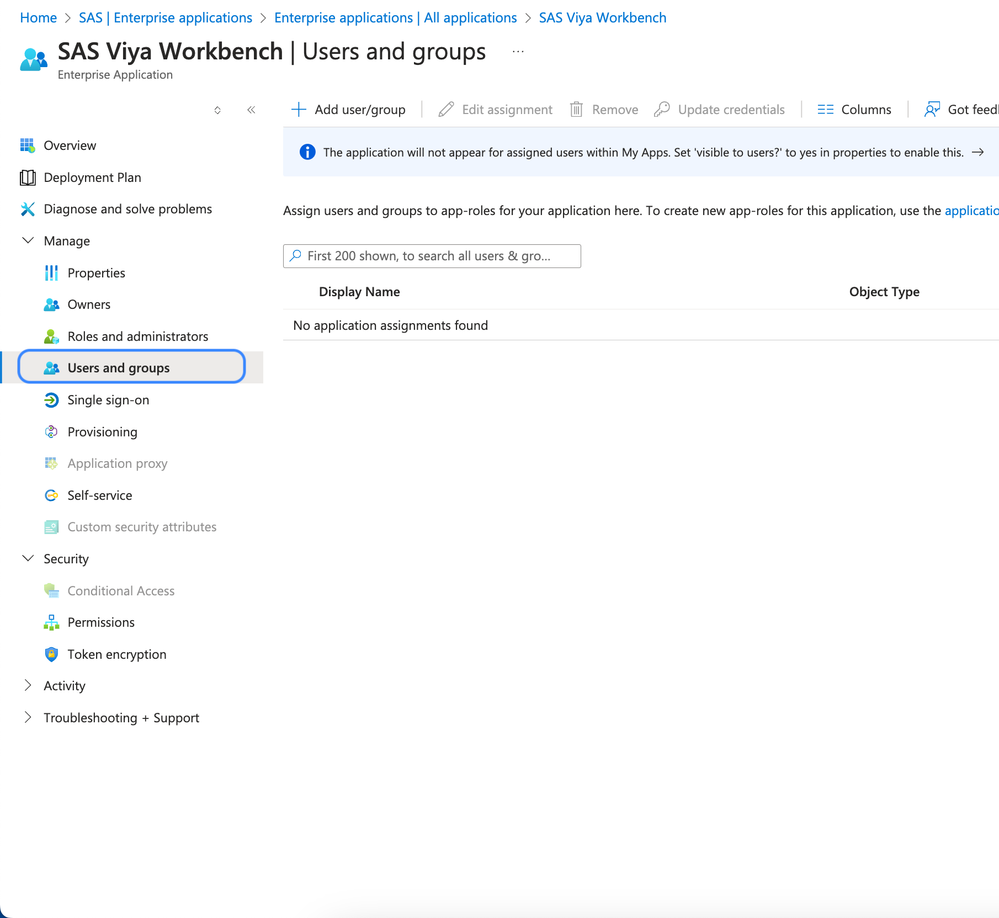Expand Troubleshooting + Support section
The width and height of the screenshot is (999, 918).
(28, 718)
